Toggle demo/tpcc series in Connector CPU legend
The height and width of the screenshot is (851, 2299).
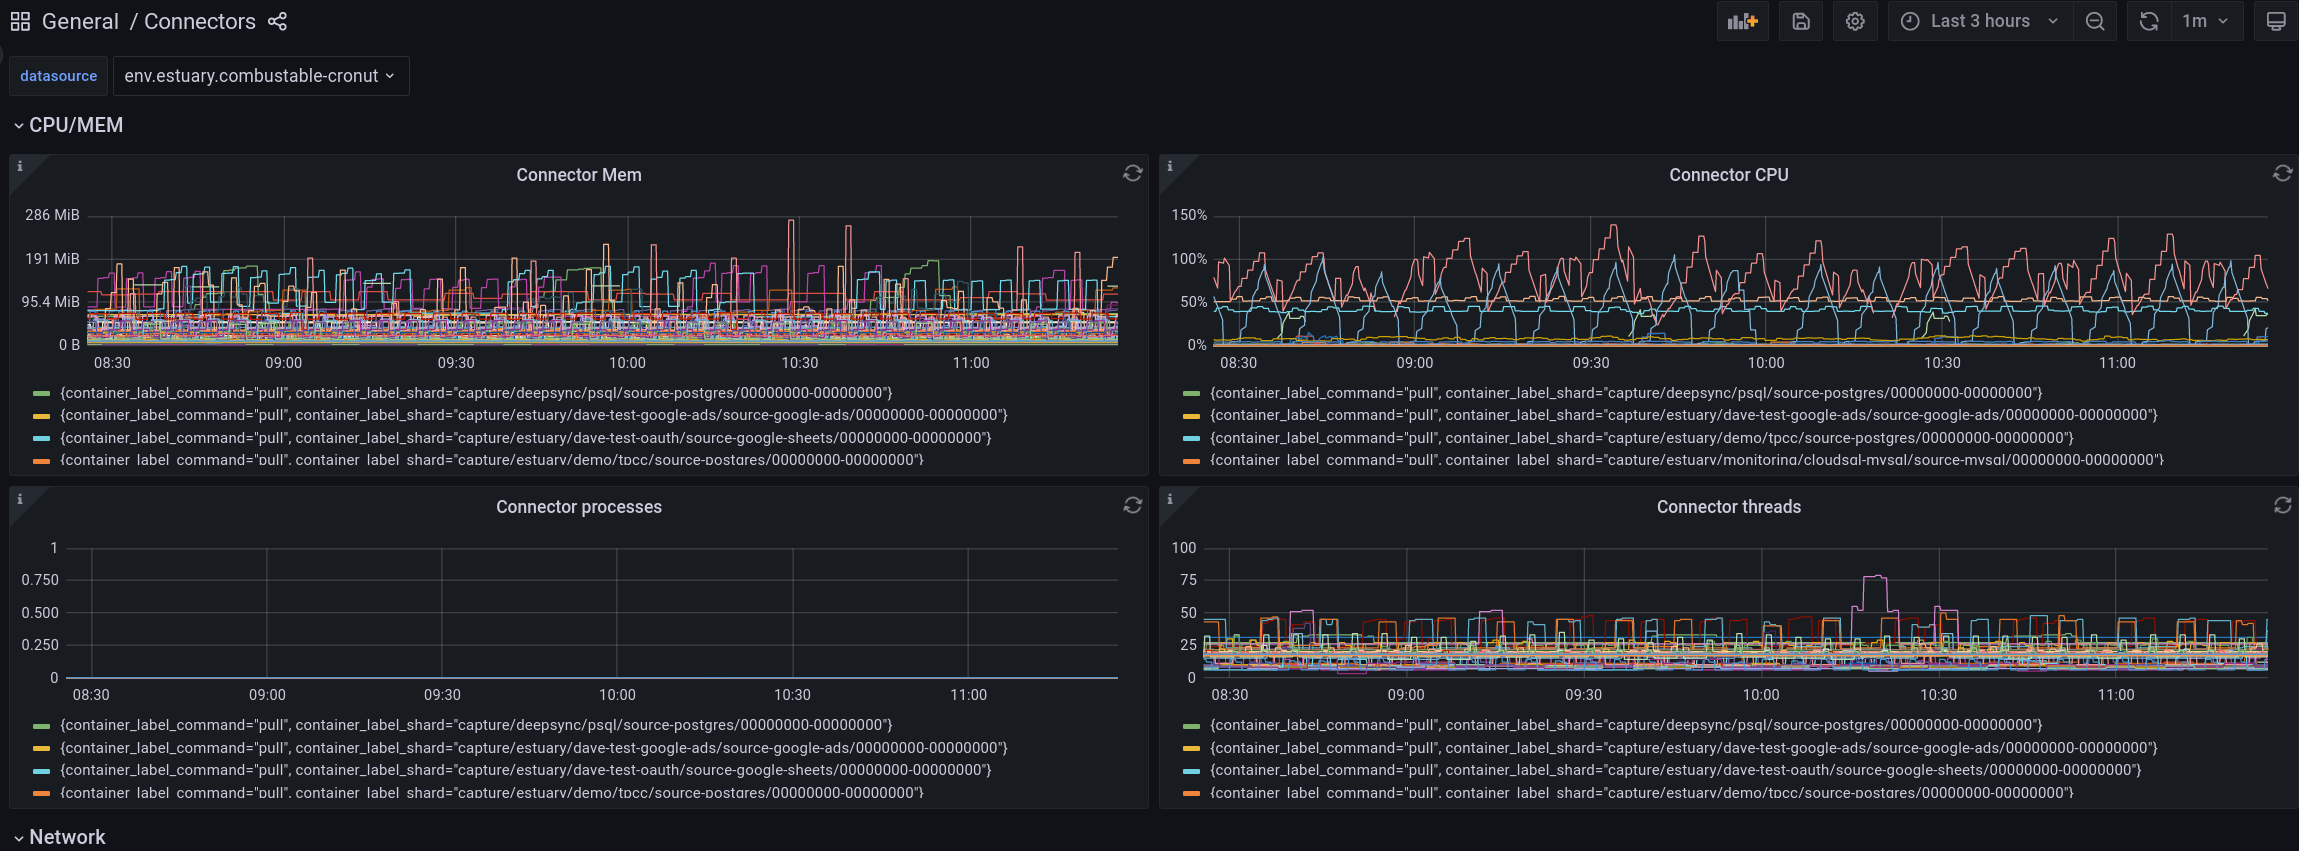pyautogui.click(x=1642, y=438)
